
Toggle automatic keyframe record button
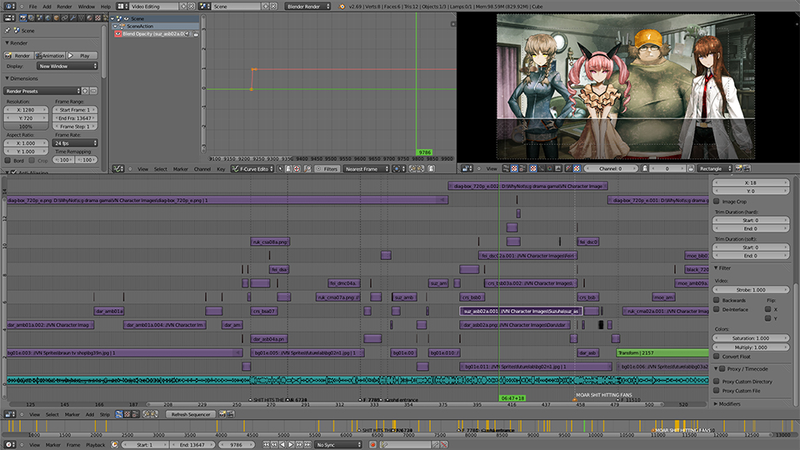(373, 444)
